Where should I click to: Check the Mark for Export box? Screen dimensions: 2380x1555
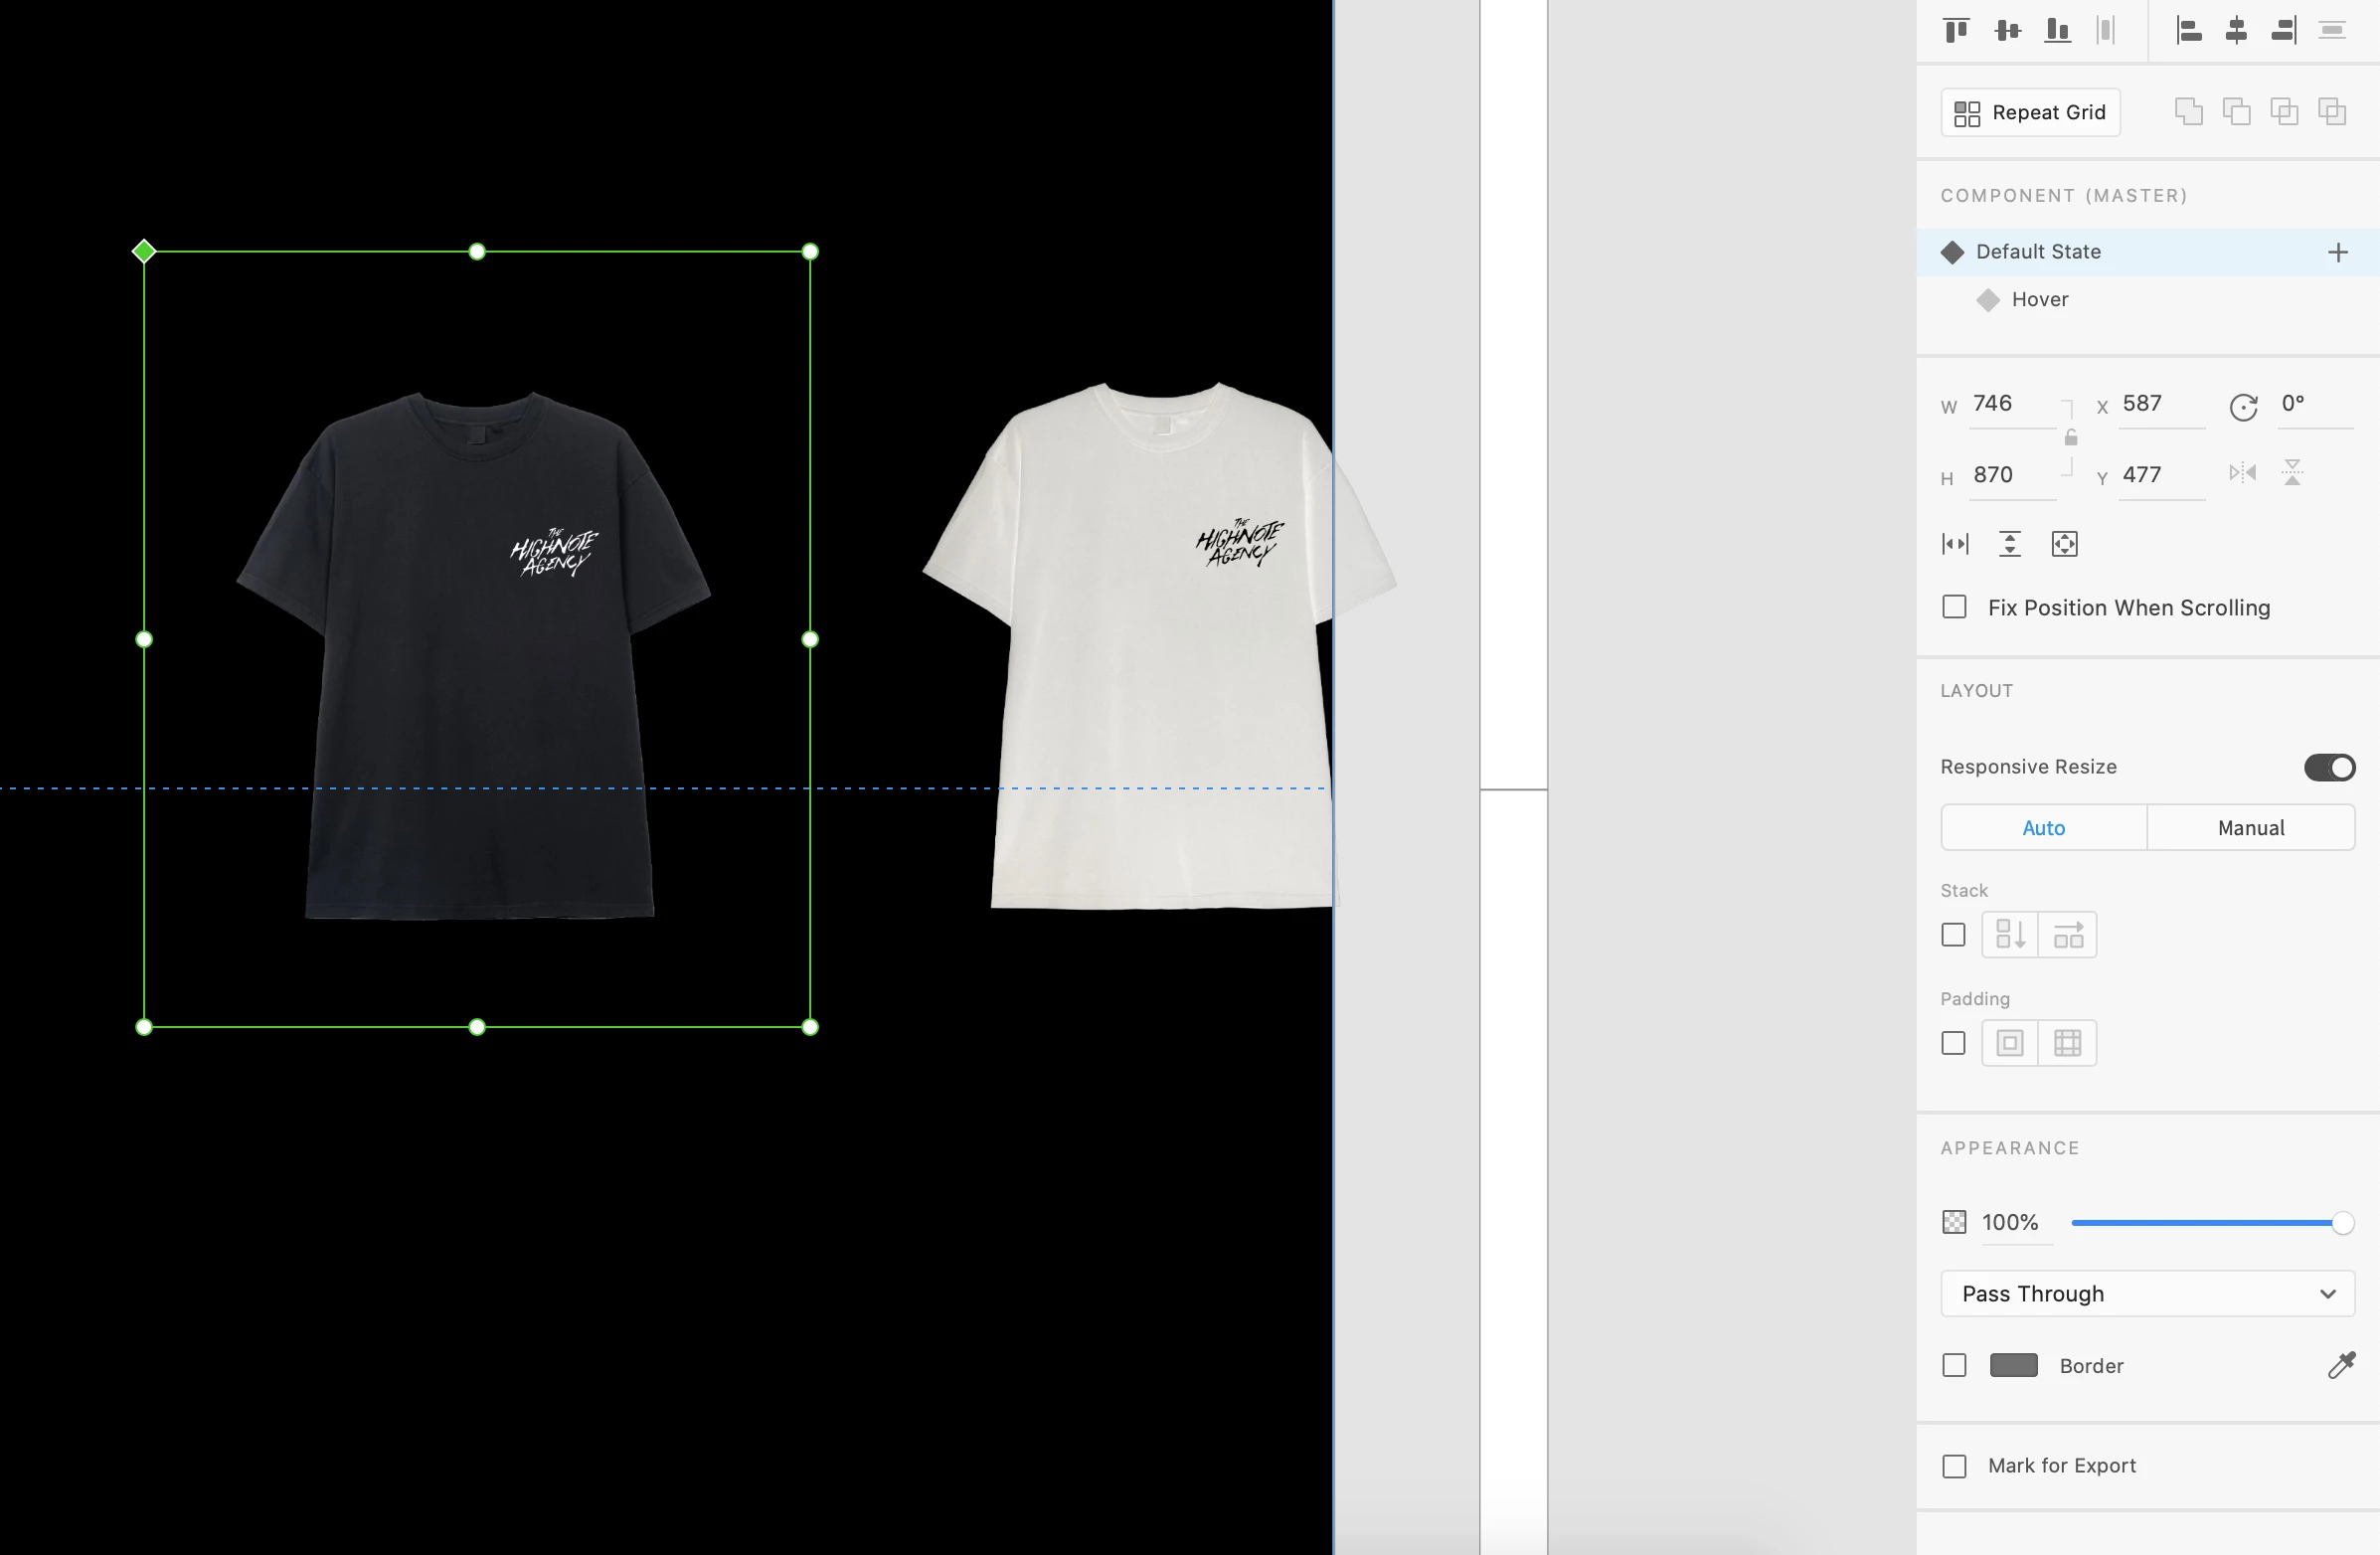click(1954, 1466)
